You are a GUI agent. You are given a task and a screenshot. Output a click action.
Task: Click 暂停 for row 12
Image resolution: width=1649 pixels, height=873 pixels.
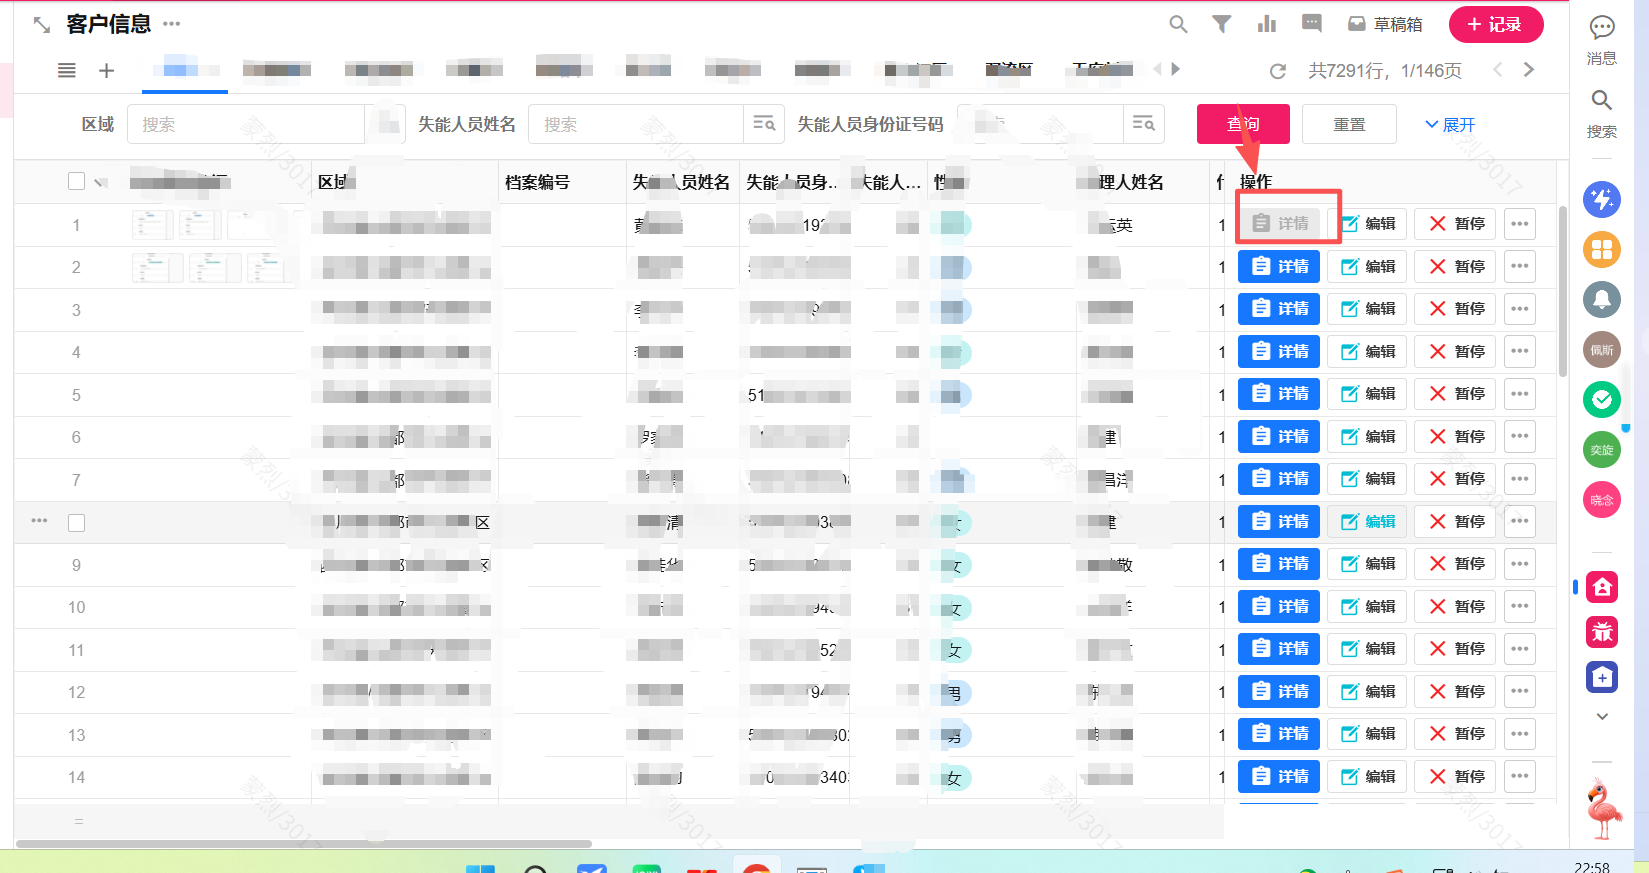tap(1456, 692)
